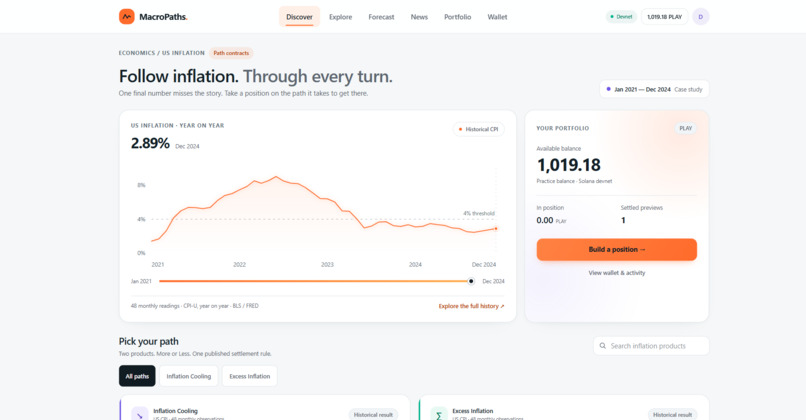Click the Inflation Cooling card title
Image resolution: width=806 pixels, height=420 pixels.
175,411
